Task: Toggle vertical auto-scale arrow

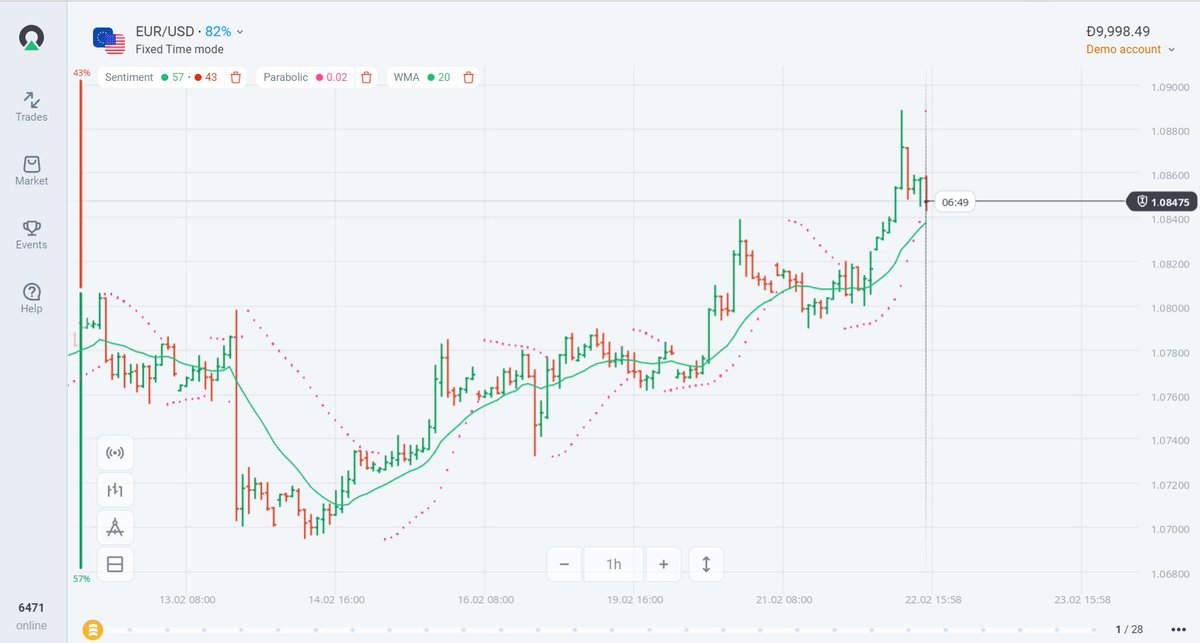Action: tap(706, 564)
